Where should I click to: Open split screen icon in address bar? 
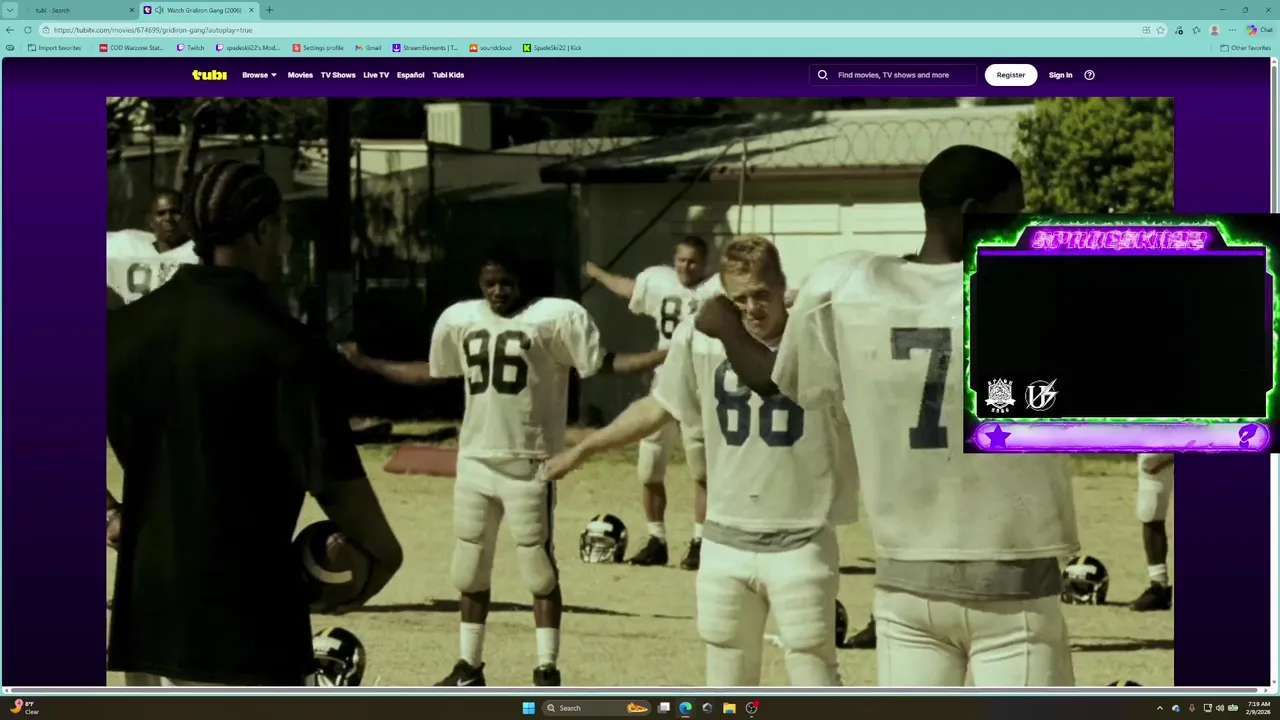coord(1146,30)
